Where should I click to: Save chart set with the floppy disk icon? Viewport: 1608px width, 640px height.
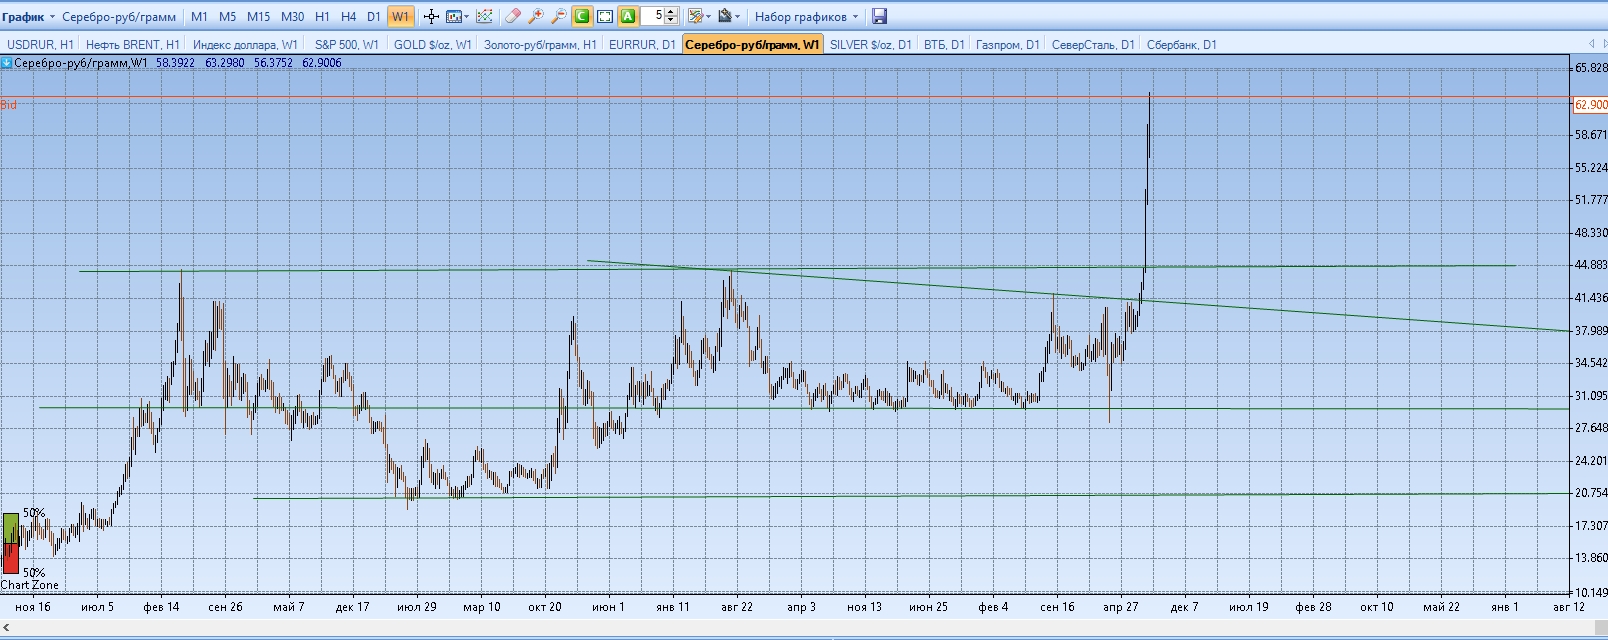pyautogui.click(x=879, y=17)
